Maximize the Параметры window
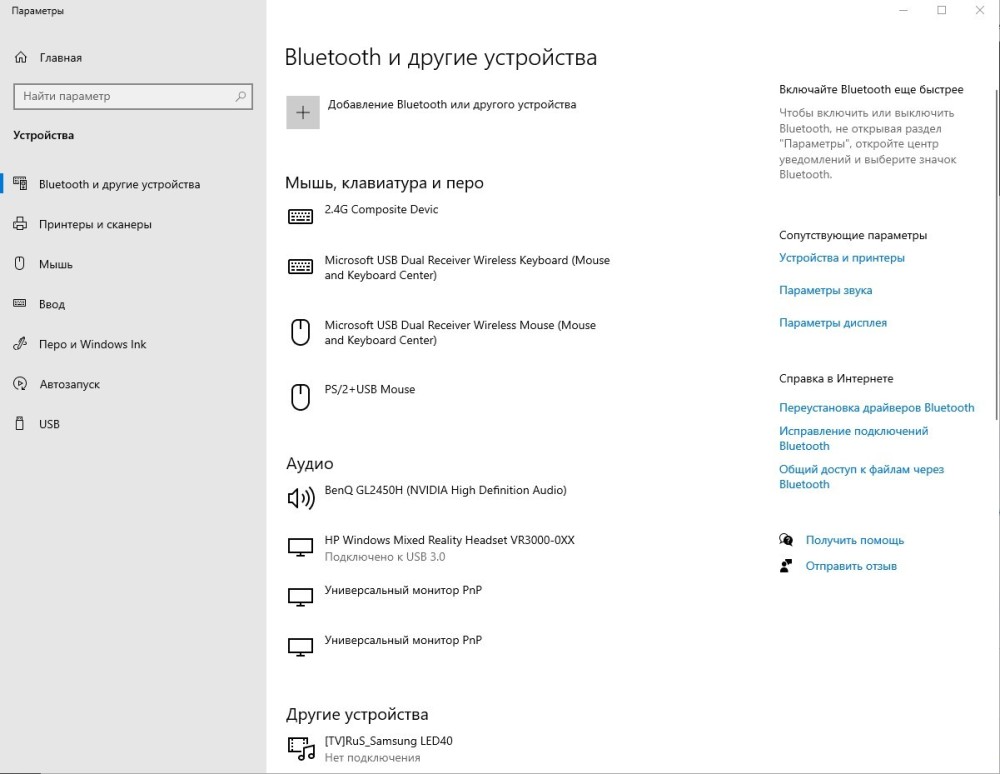Image resolution: width=1000 pixels, height=774 pixels. click(x=941, y=10)
